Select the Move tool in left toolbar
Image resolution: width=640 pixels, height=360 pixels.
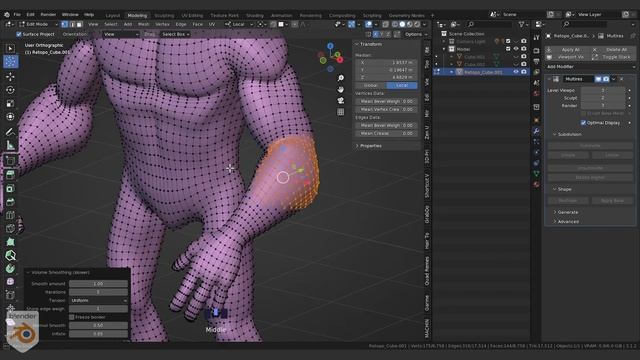pyautogui.click(x=11, y=76)
